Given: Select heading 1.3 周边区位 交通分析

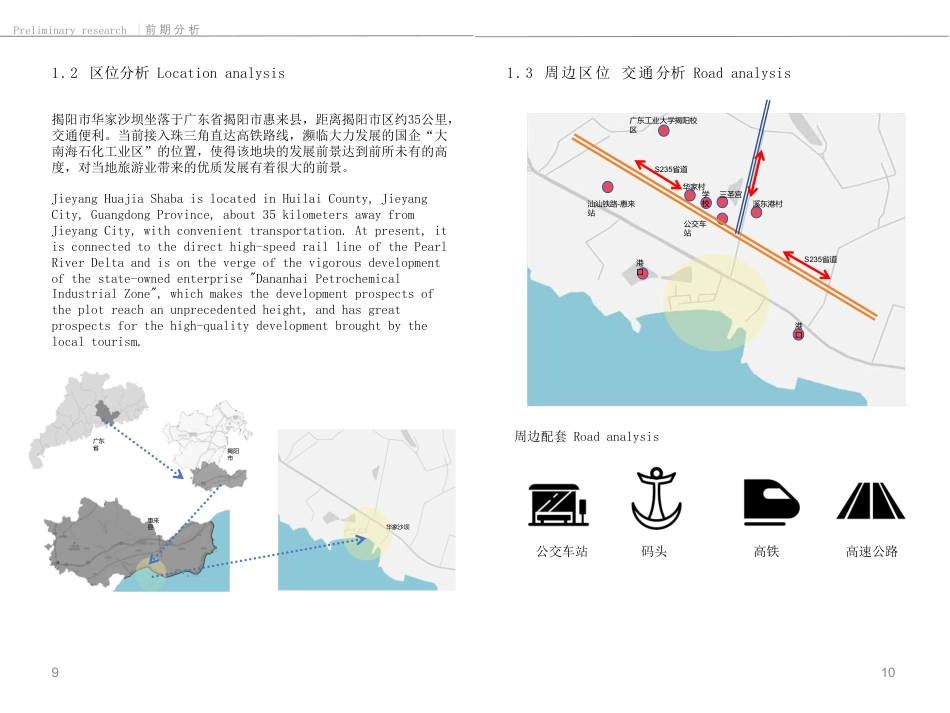Looking at the screenshot, I should (x=650, y=73).
